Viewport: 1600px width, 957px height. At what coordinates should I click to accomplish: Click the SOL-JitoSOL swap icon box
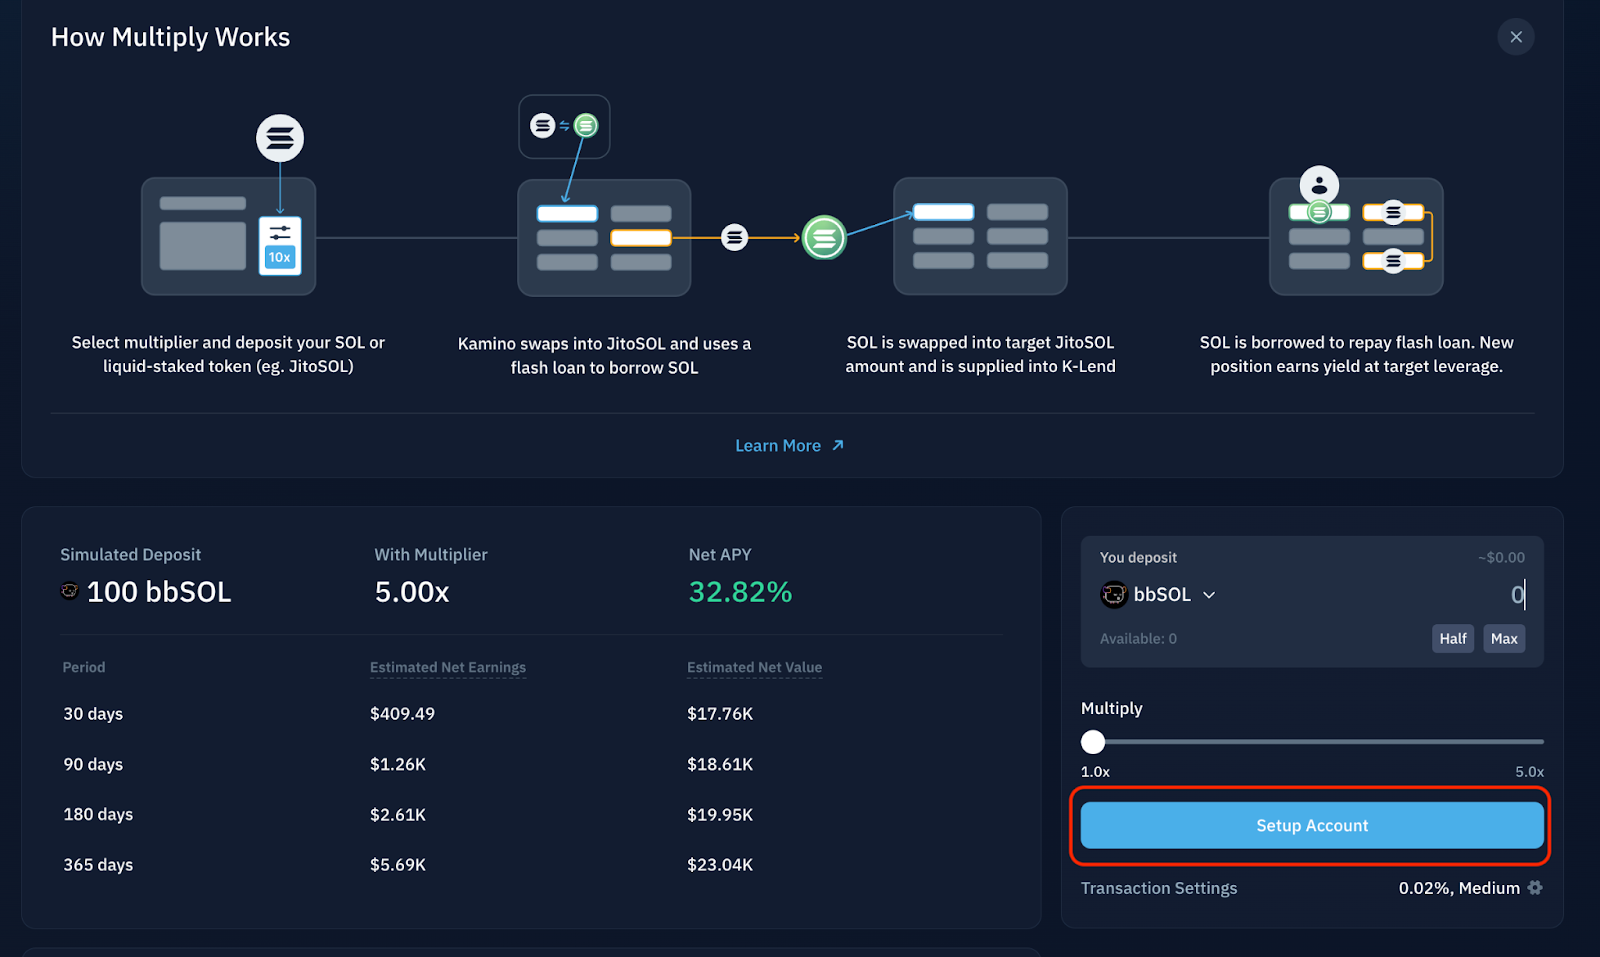point(564,126)
